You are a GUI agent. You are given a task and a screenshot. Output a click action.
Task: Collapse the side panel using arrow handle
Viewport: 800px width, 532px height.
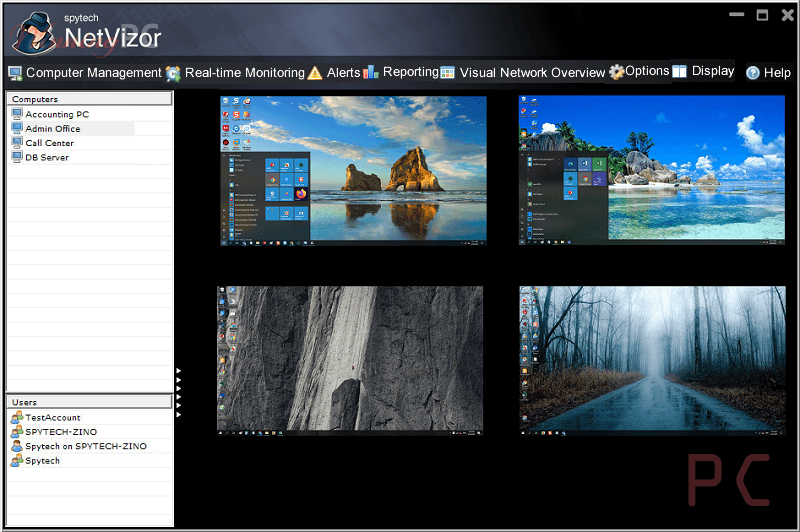pyautogui.click(x=179, y=393)
